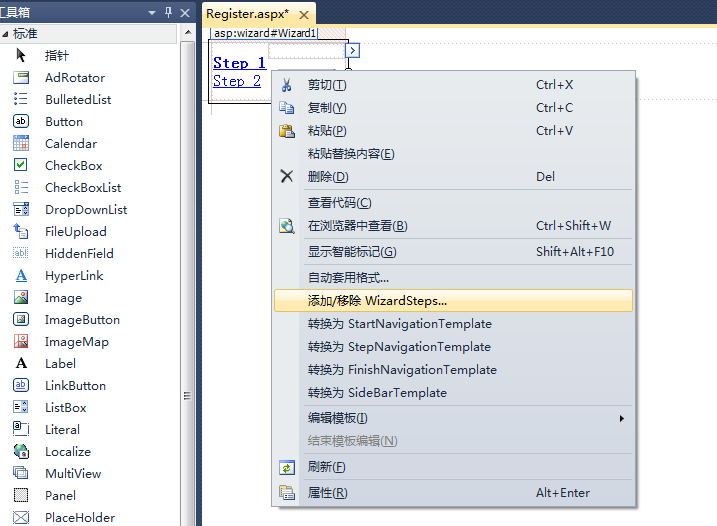Select the HyperLink control icon
This screenshot has width=717, height=526.
pos(21,276)
